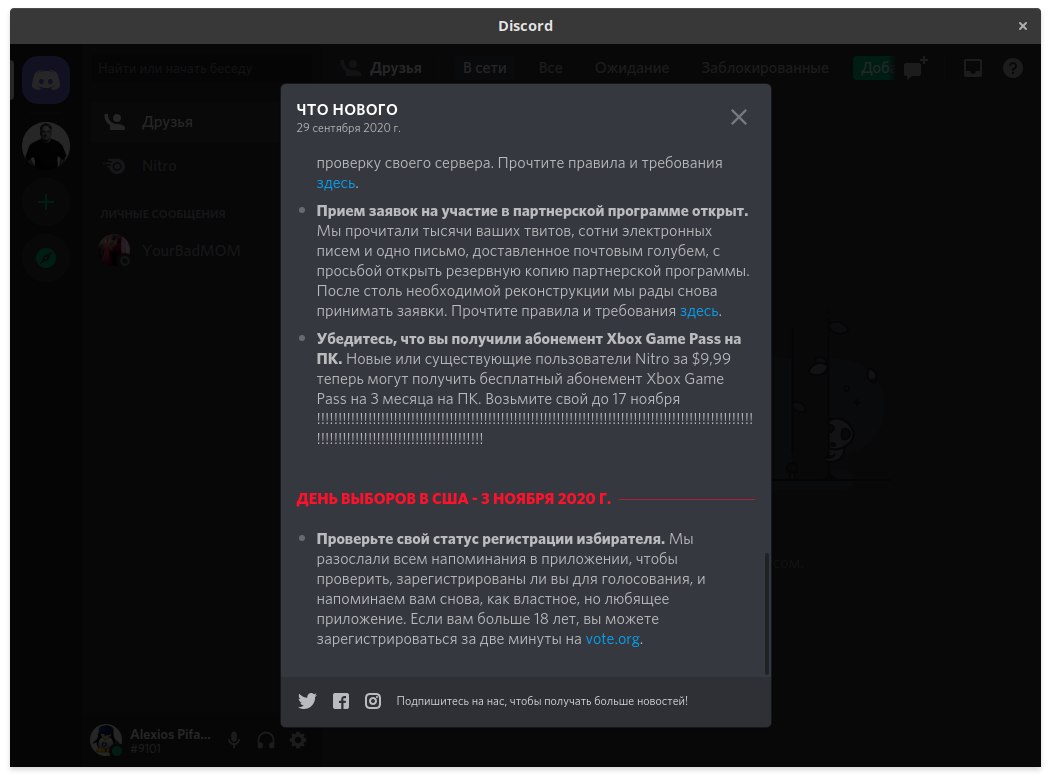Viewport: 1051px width, 778px height.
Task: Click the 'Найти или начать беседу' search field
Action: point(201,68)
